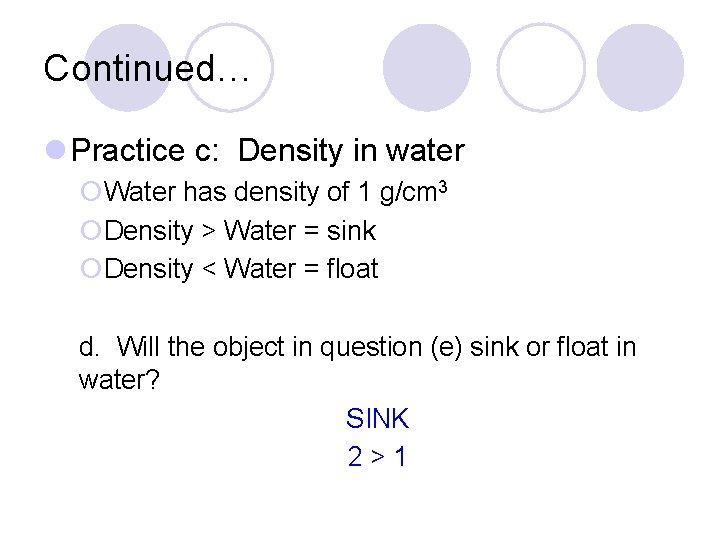Click the hollow bullet before Density < Water
This screenshot has width=720, height=540.
click(91, 269)
